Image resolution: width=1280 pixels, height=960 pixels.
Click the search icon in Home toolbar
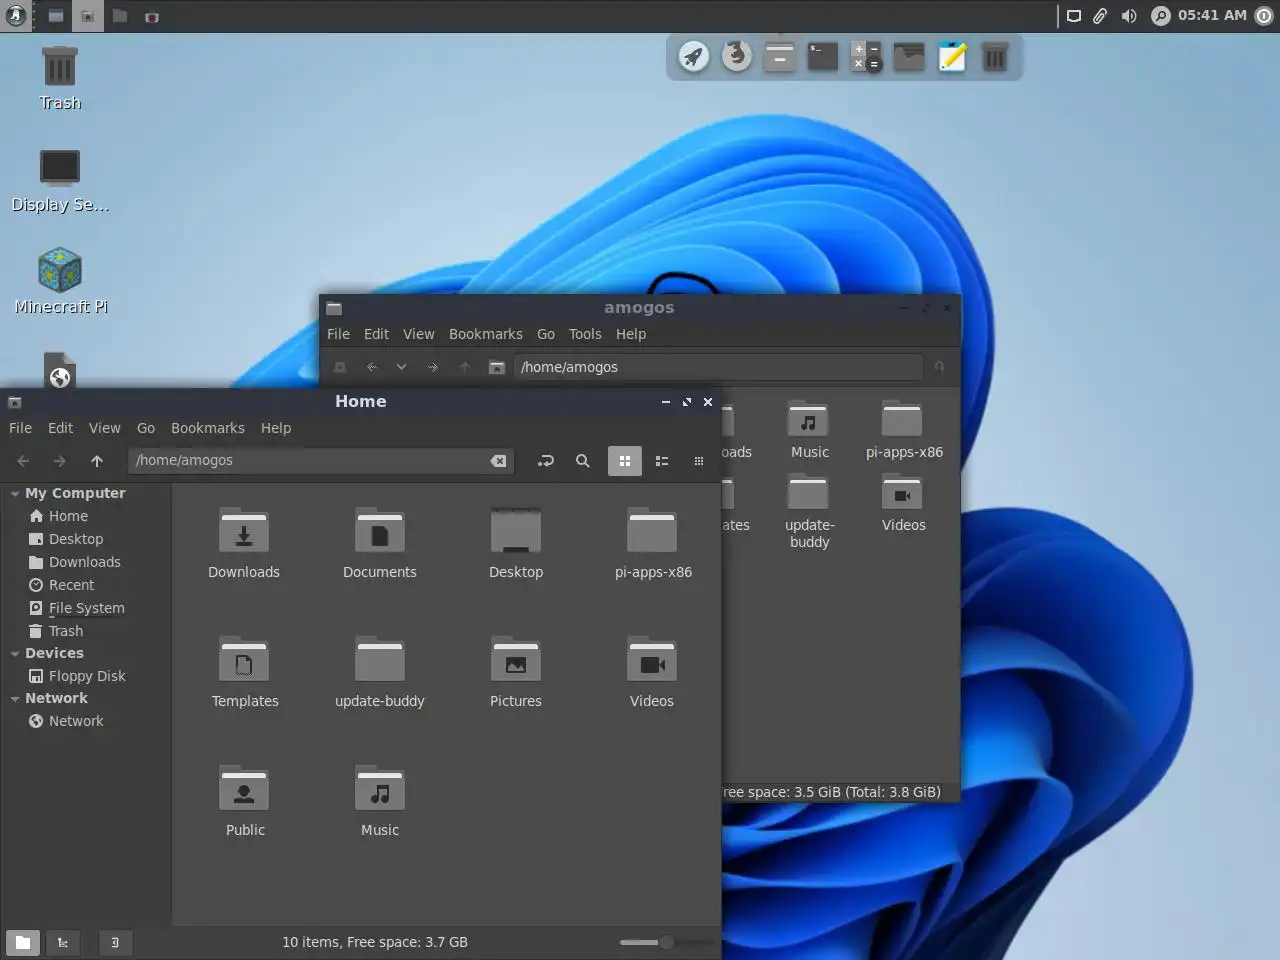coord(582,461)
